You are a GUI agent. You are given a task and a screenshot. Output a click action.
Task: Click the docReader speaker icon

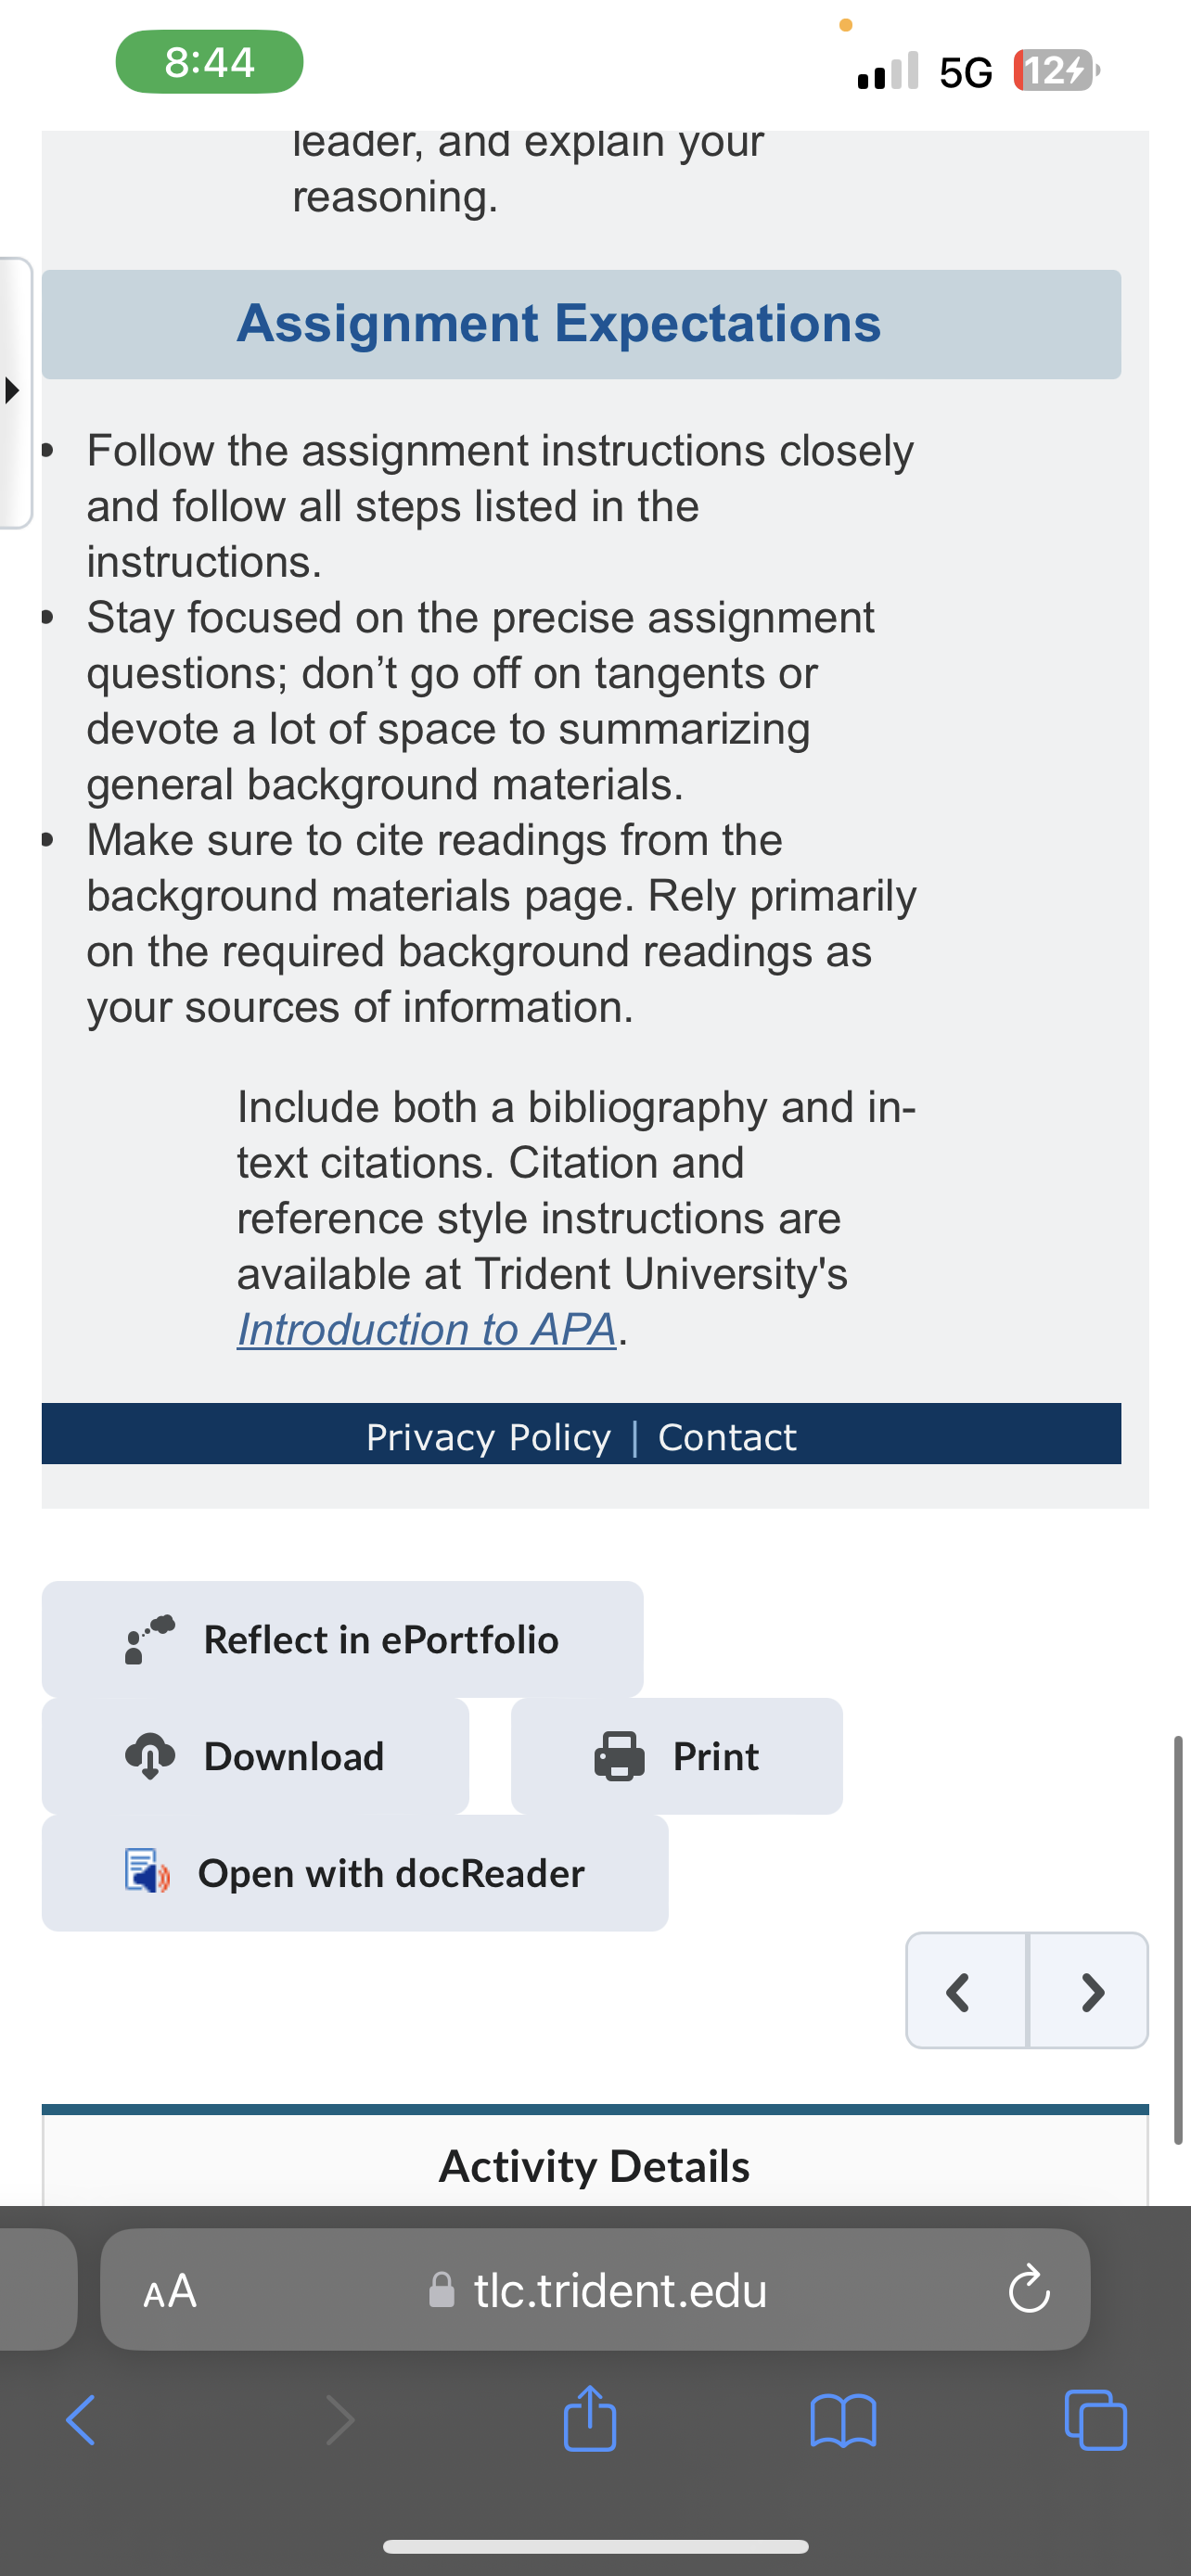[x=147, y=1871]
